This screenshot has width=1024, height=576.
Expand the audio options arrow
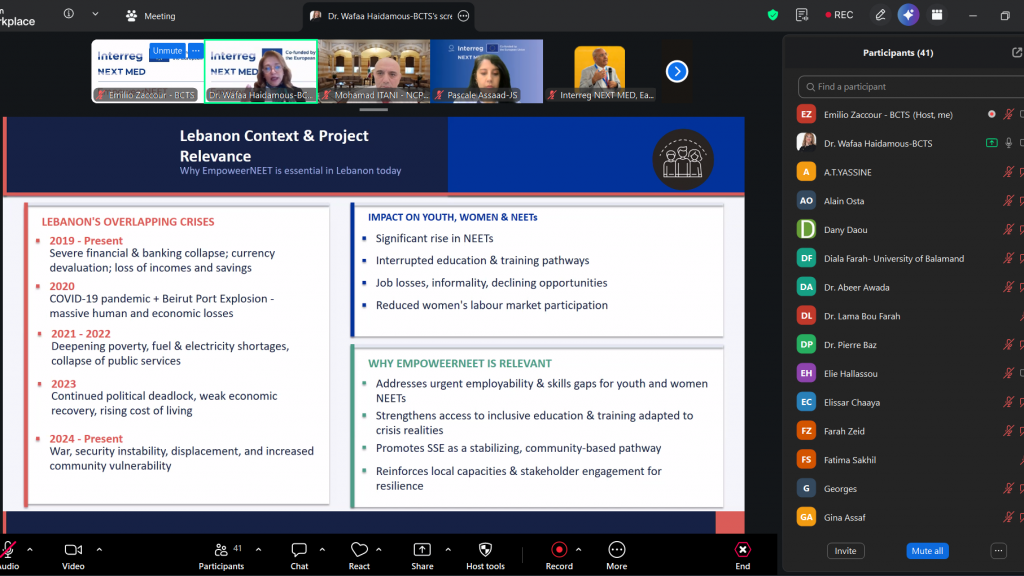(x=29, y=549)
